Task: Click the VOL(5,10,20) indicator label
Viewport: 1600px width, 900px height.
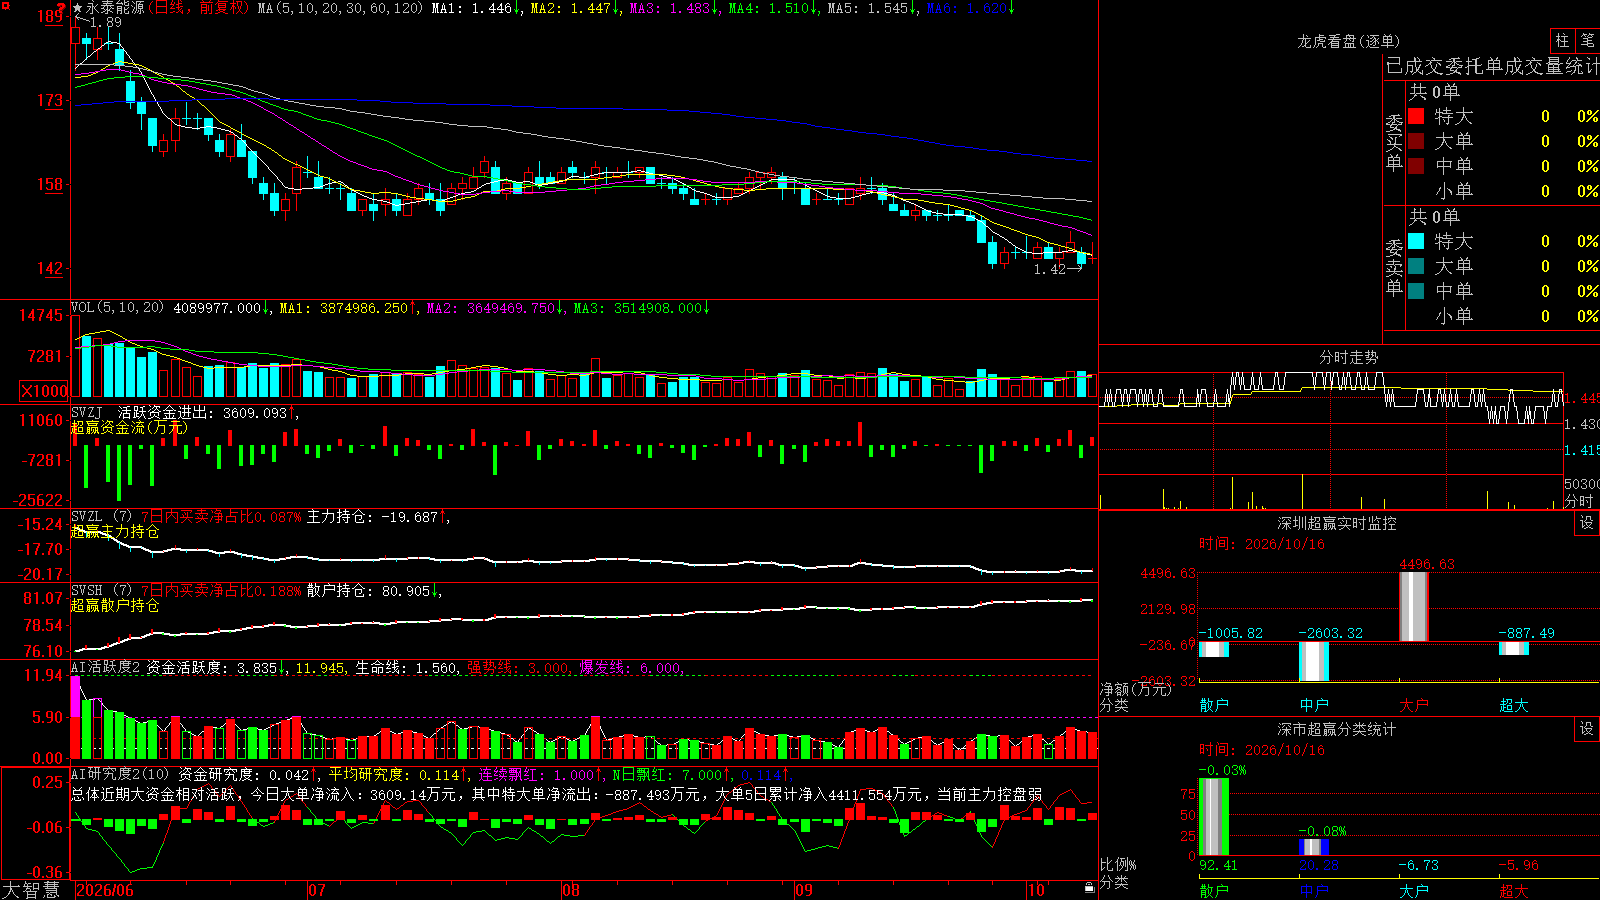Action: pos(117,308)
